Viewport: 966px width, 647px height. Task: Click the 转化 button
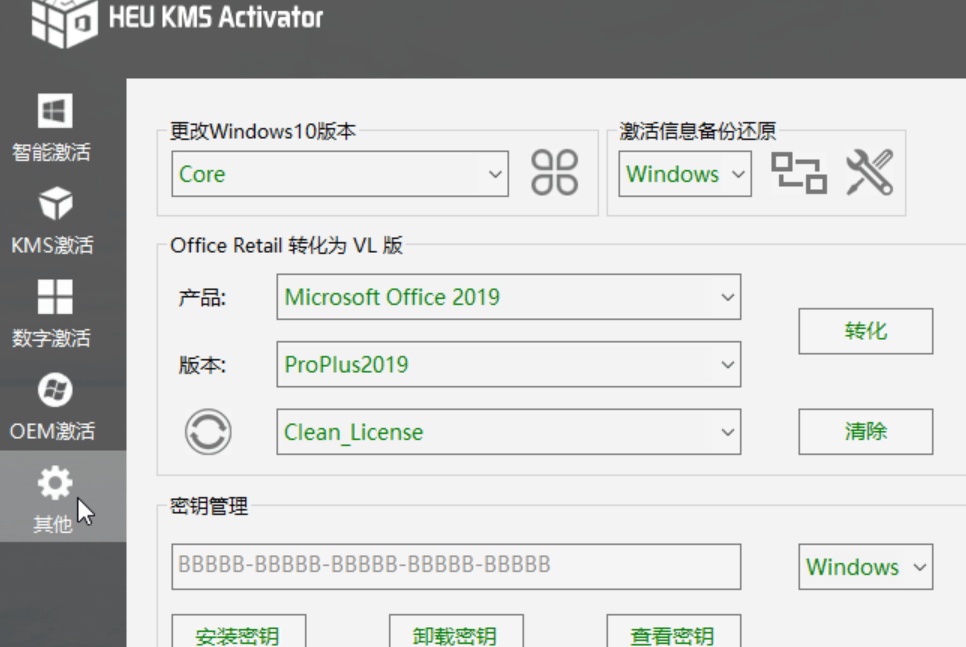[865, 331]
